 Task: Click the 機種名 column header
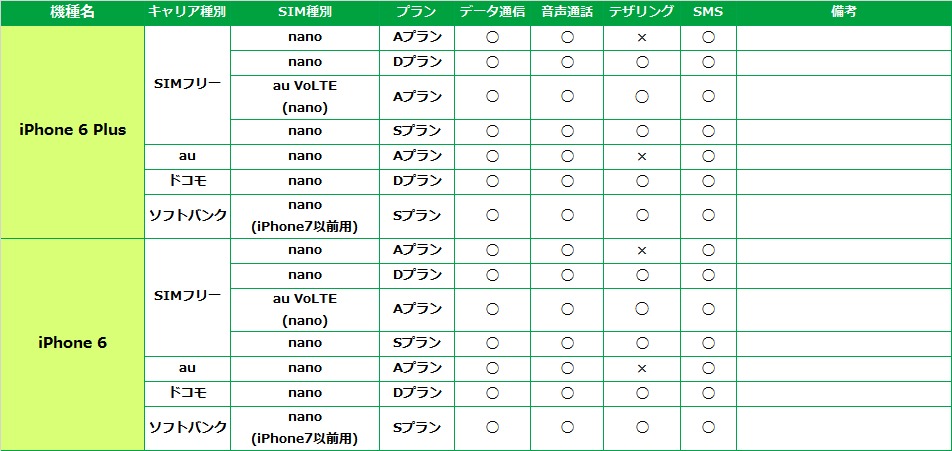click(72, 12)
